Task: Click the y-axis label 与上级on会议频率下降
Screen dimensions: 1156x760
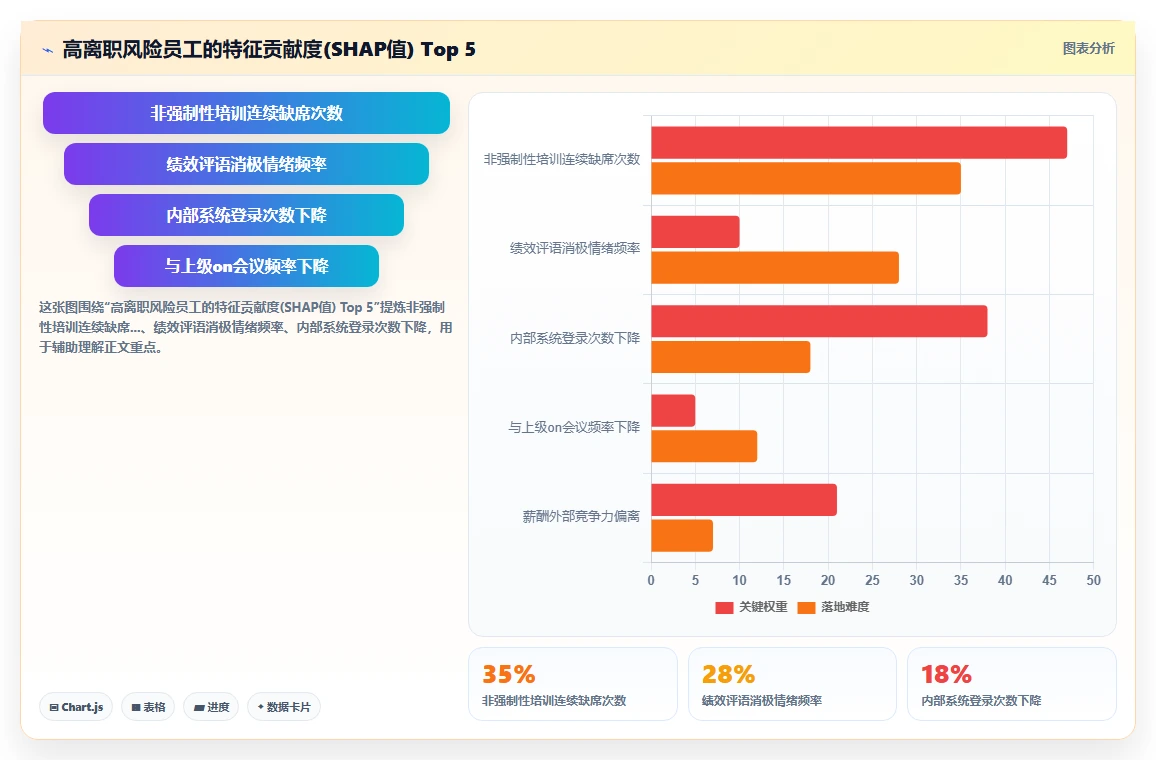Action: tap(574, 428)
